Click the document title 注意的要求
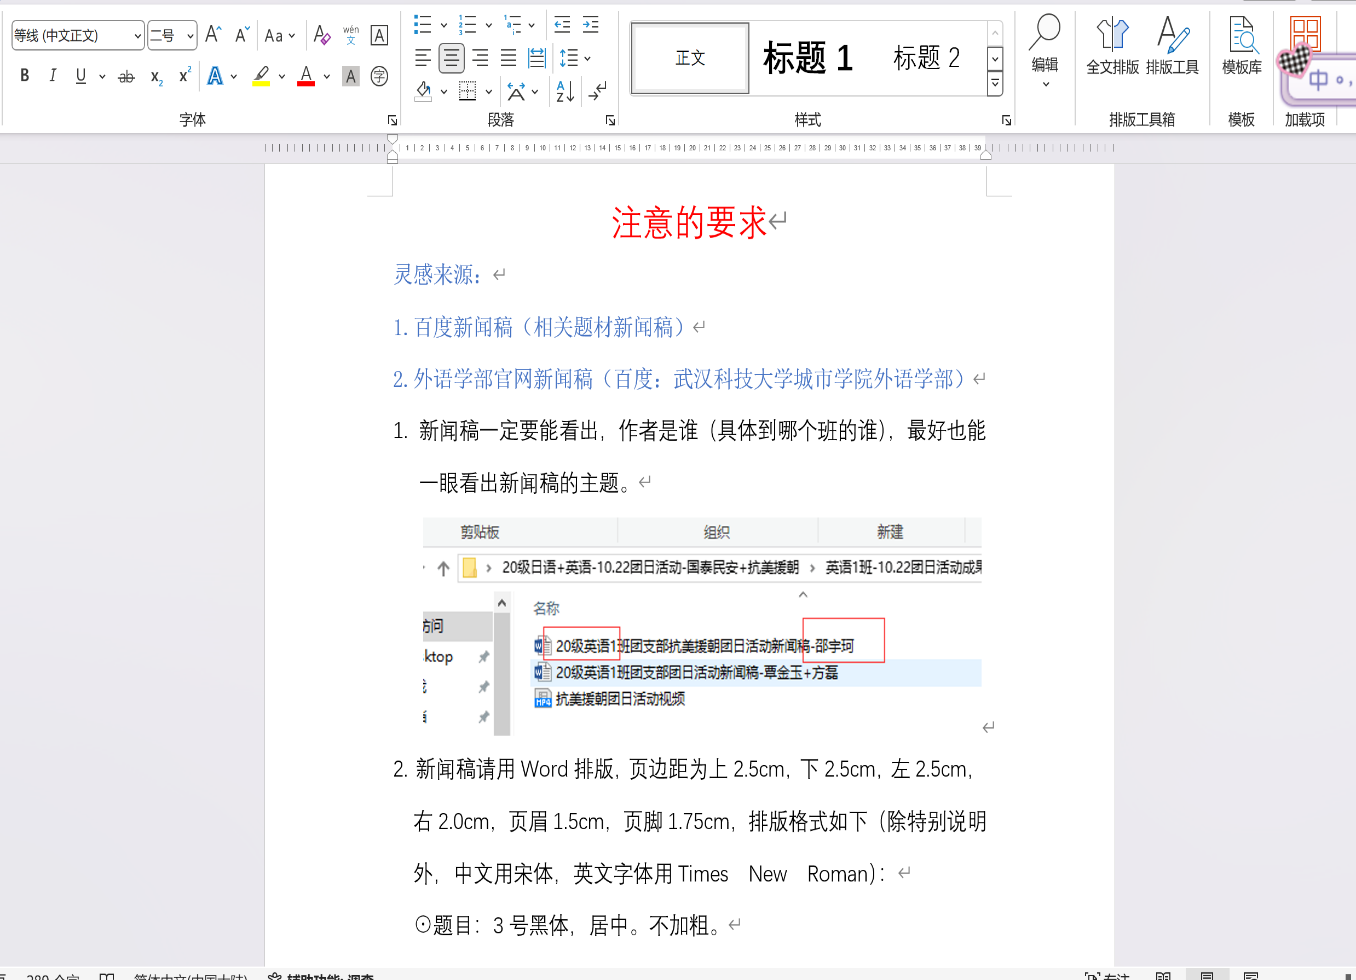Viewport: 1356px width, 980px height. (688, 222)
